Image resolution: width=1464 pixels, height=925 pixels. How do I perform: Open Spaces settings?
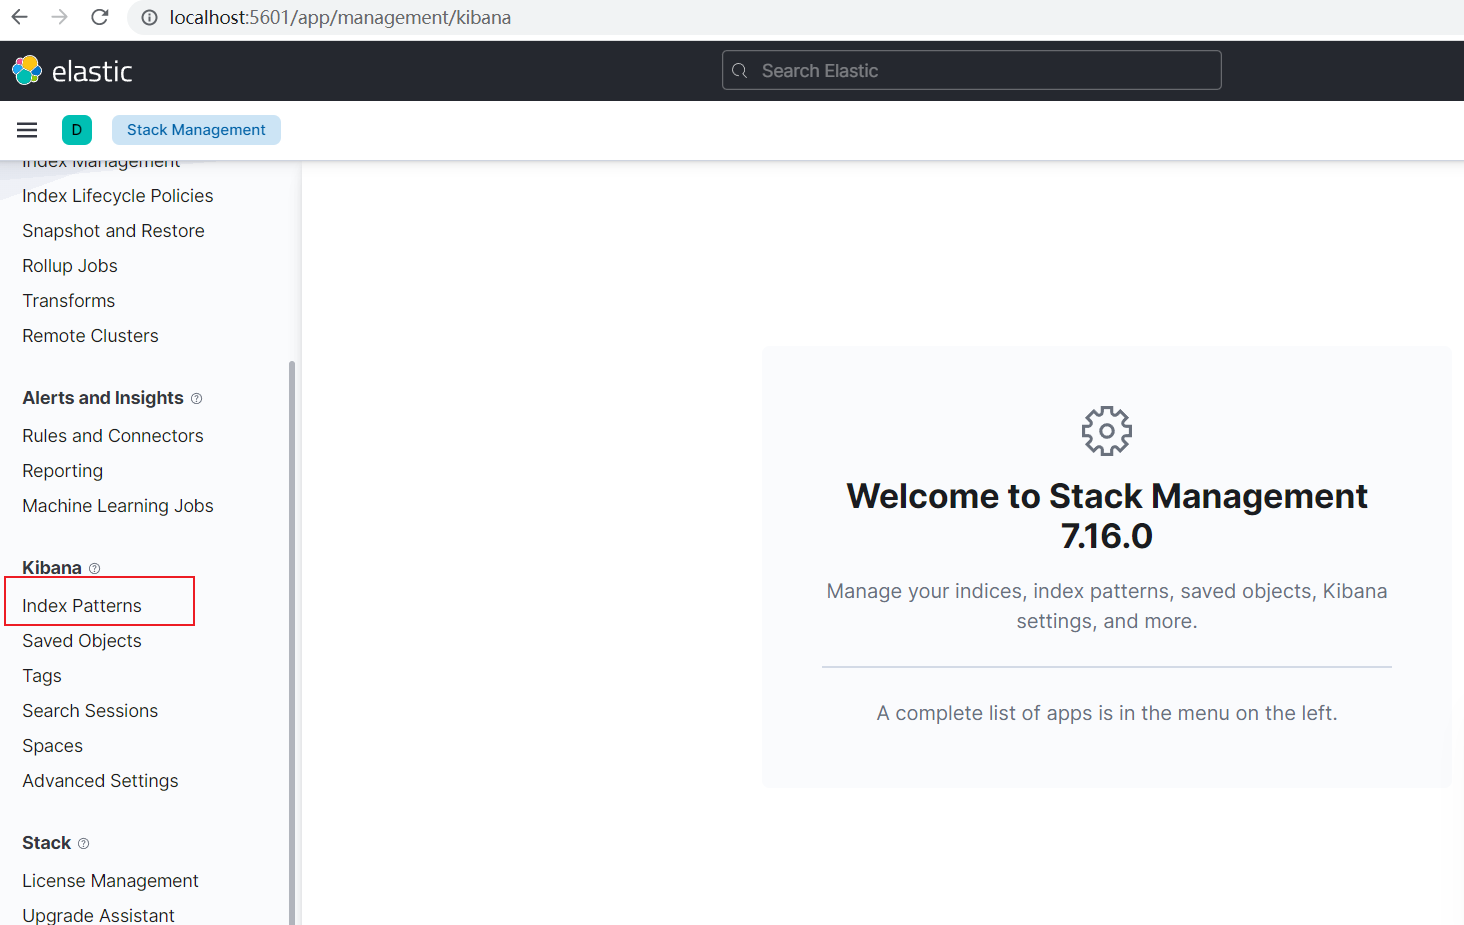[x=53, y=746]
